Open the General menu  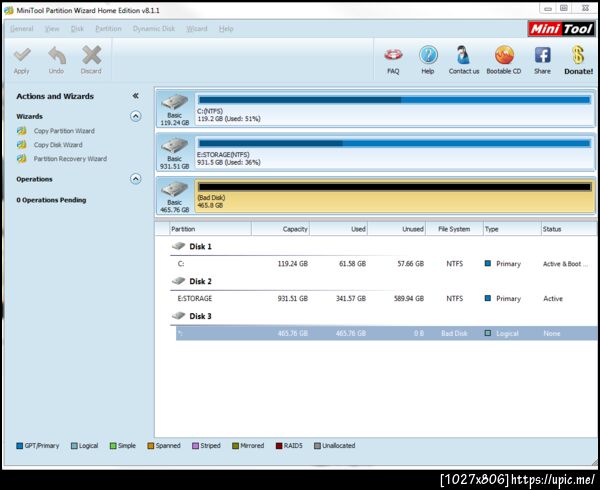(22, 29)
